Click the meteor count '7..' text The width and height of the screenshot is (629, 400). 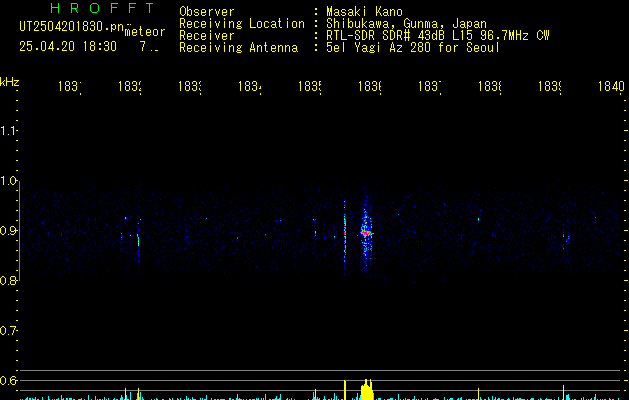click(149, 47)
